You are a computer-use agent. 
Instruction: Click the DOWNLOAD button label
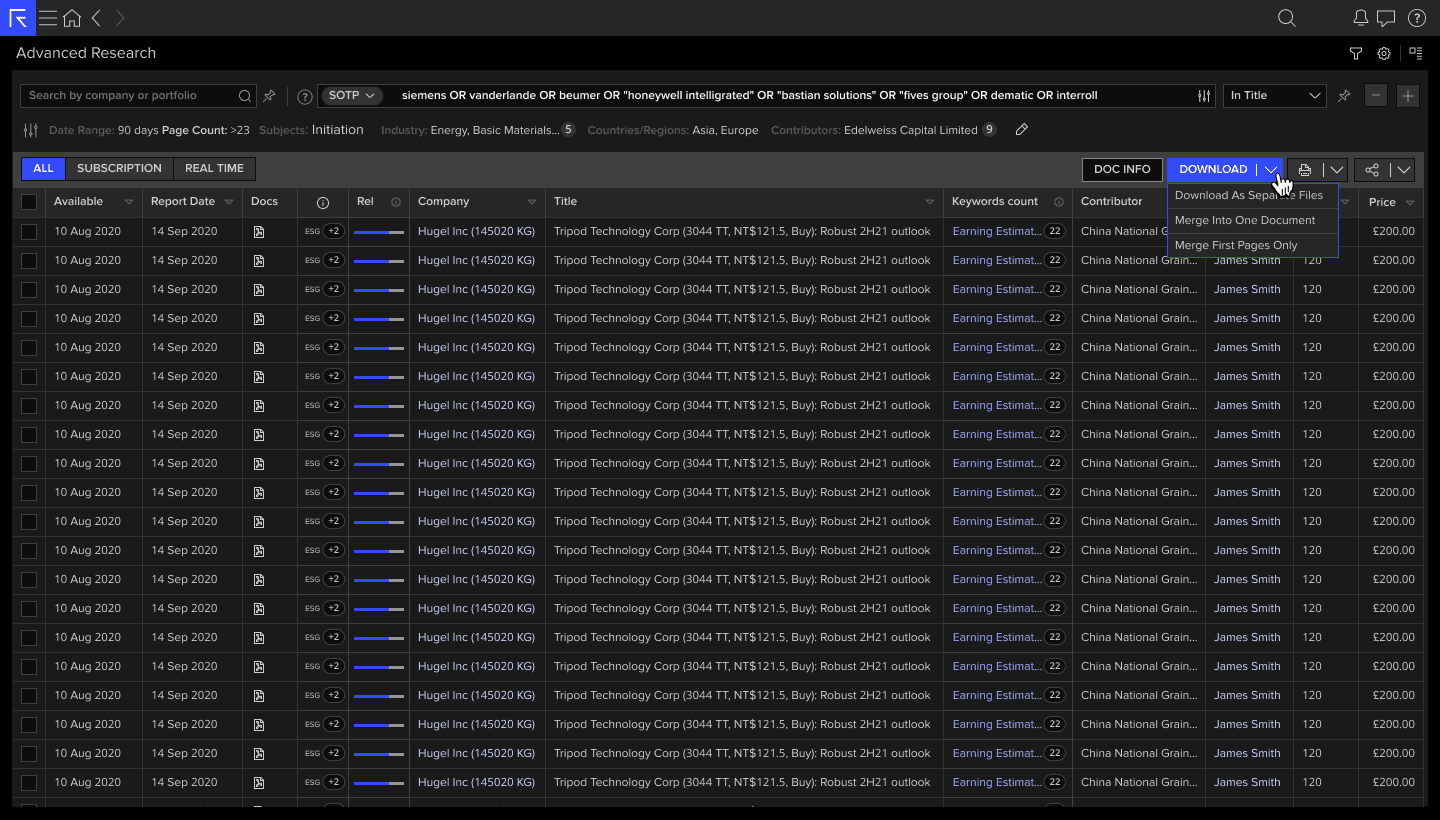(x=1213, y=170)
